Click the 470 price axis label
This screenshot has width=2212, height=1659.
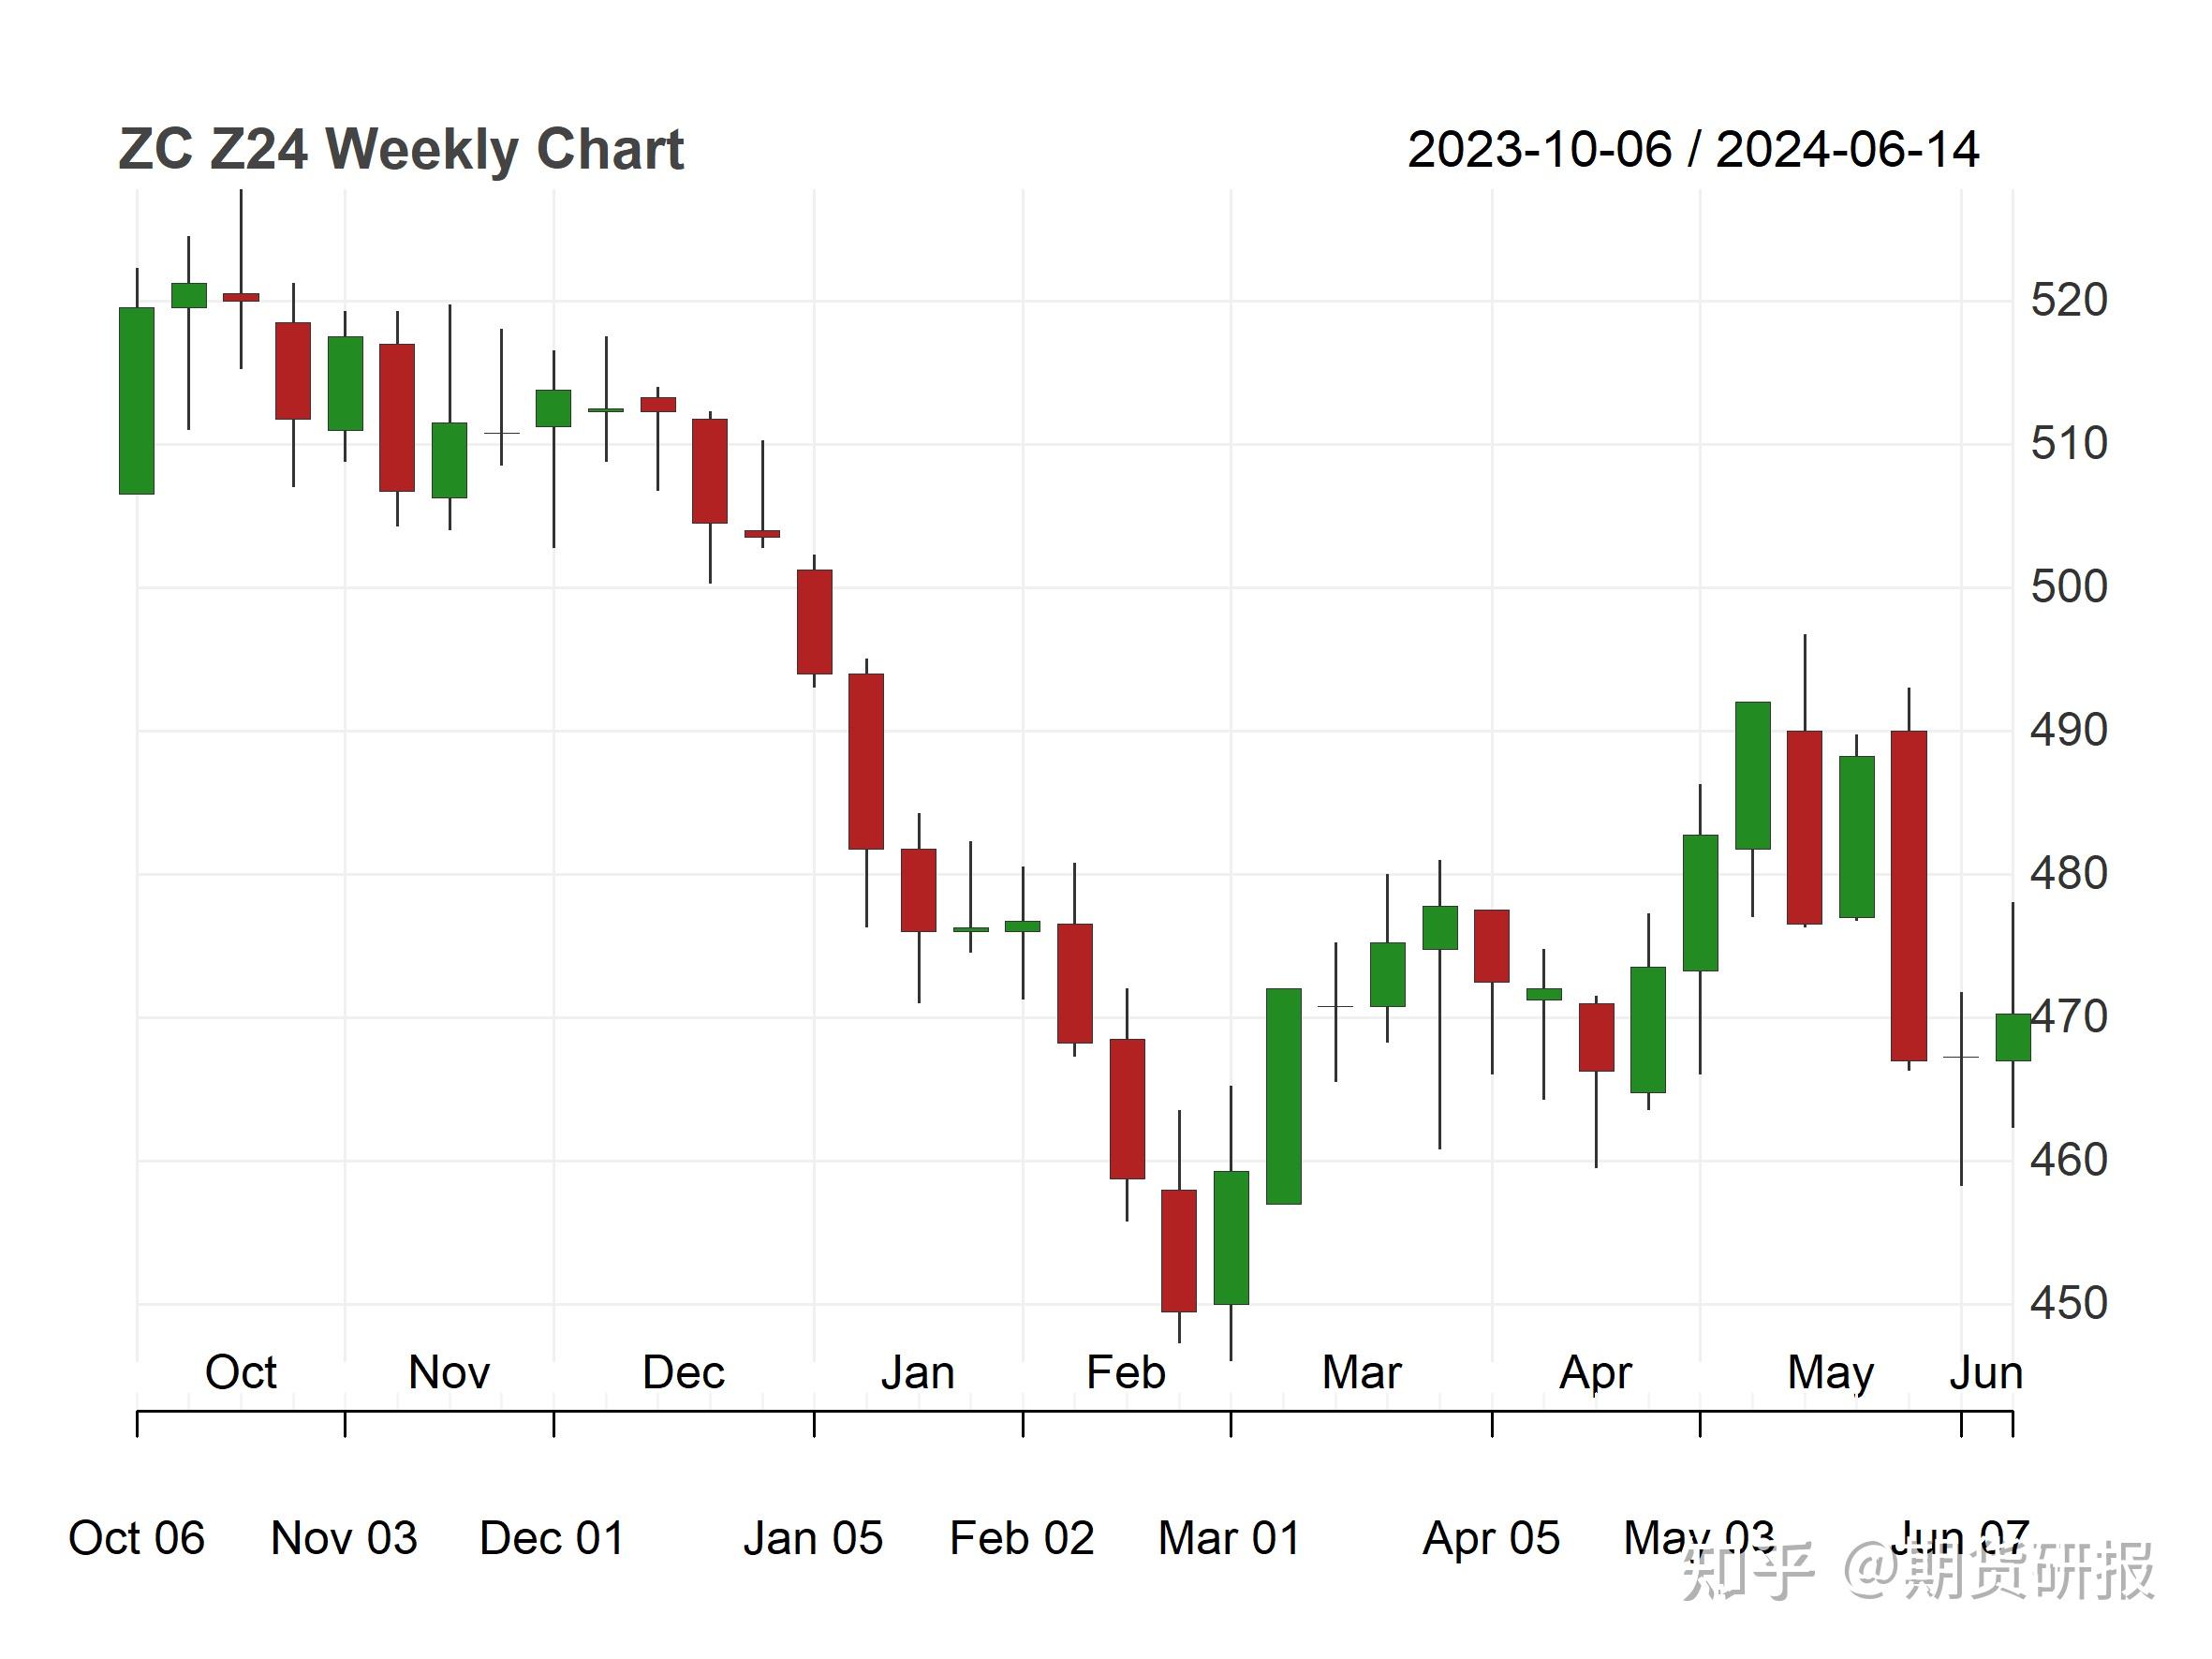click(x=2070, y=1017)
